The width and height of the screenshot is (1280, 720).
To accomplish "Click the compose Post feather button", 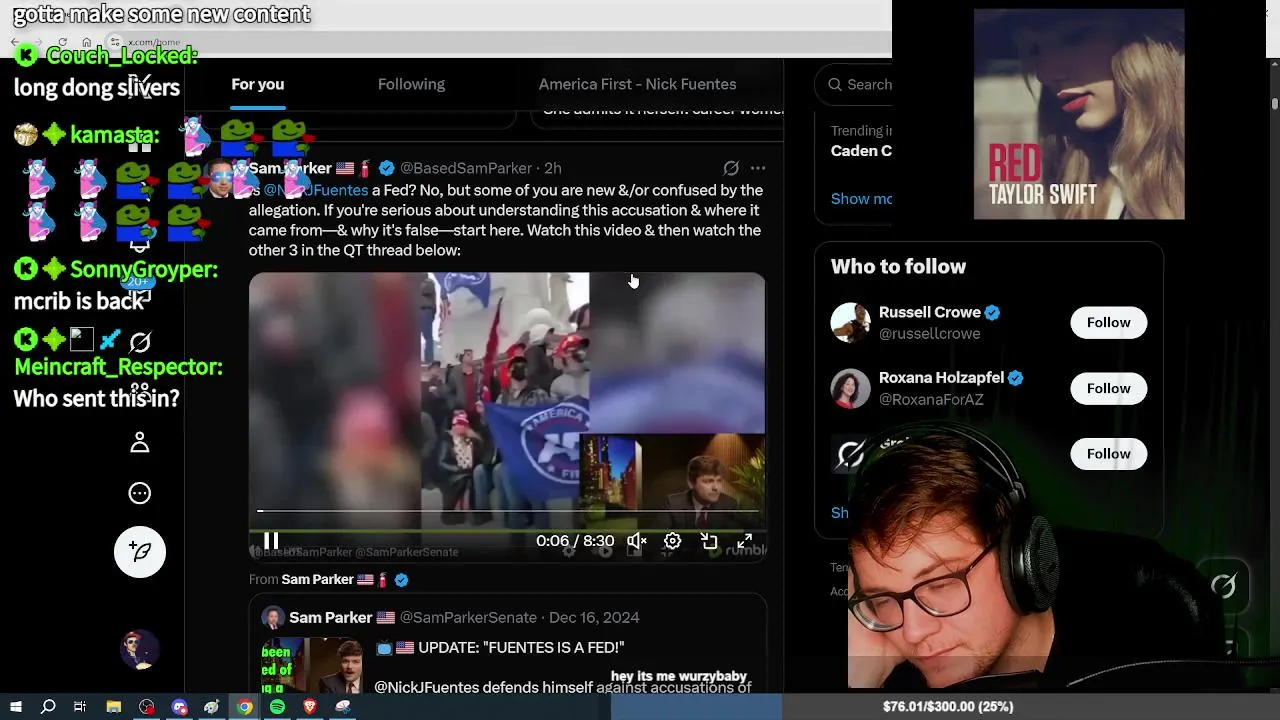I will coord(140,552).
